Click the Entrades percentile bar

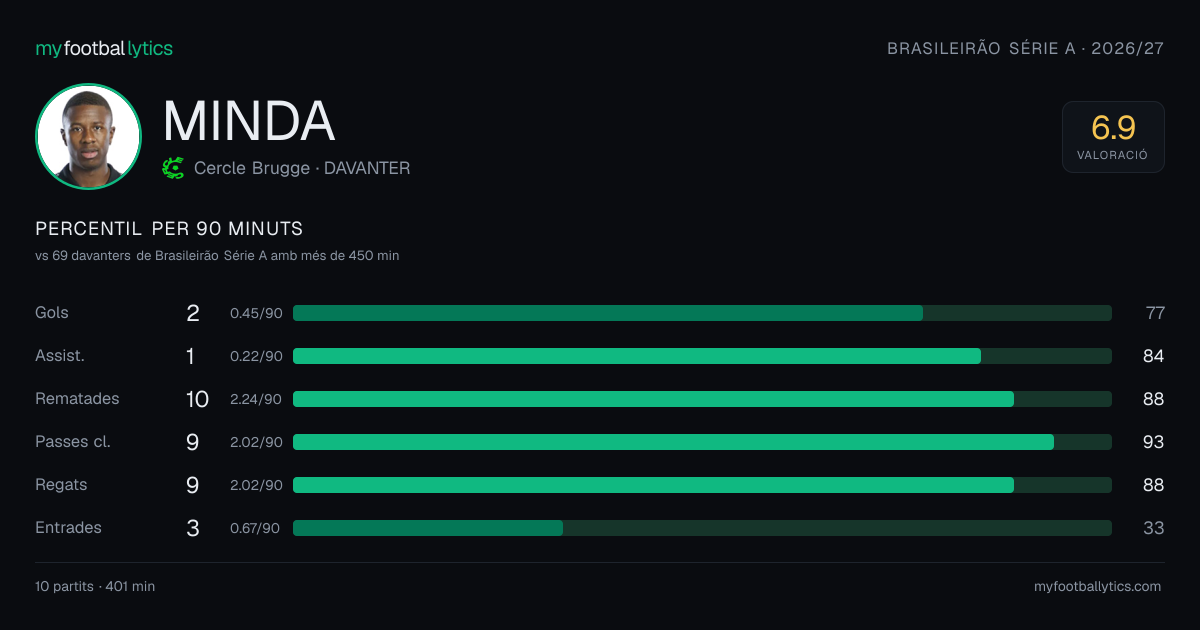pos(702,528)
